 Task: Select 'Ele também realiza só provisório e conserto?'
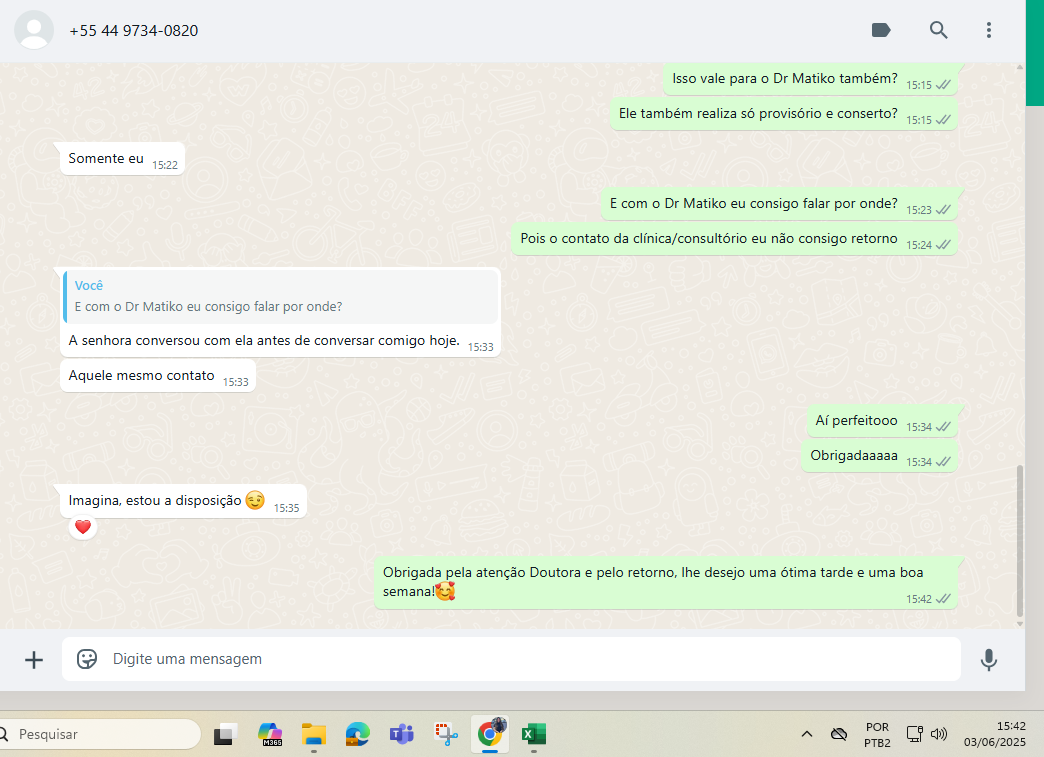tap(784, 115)
